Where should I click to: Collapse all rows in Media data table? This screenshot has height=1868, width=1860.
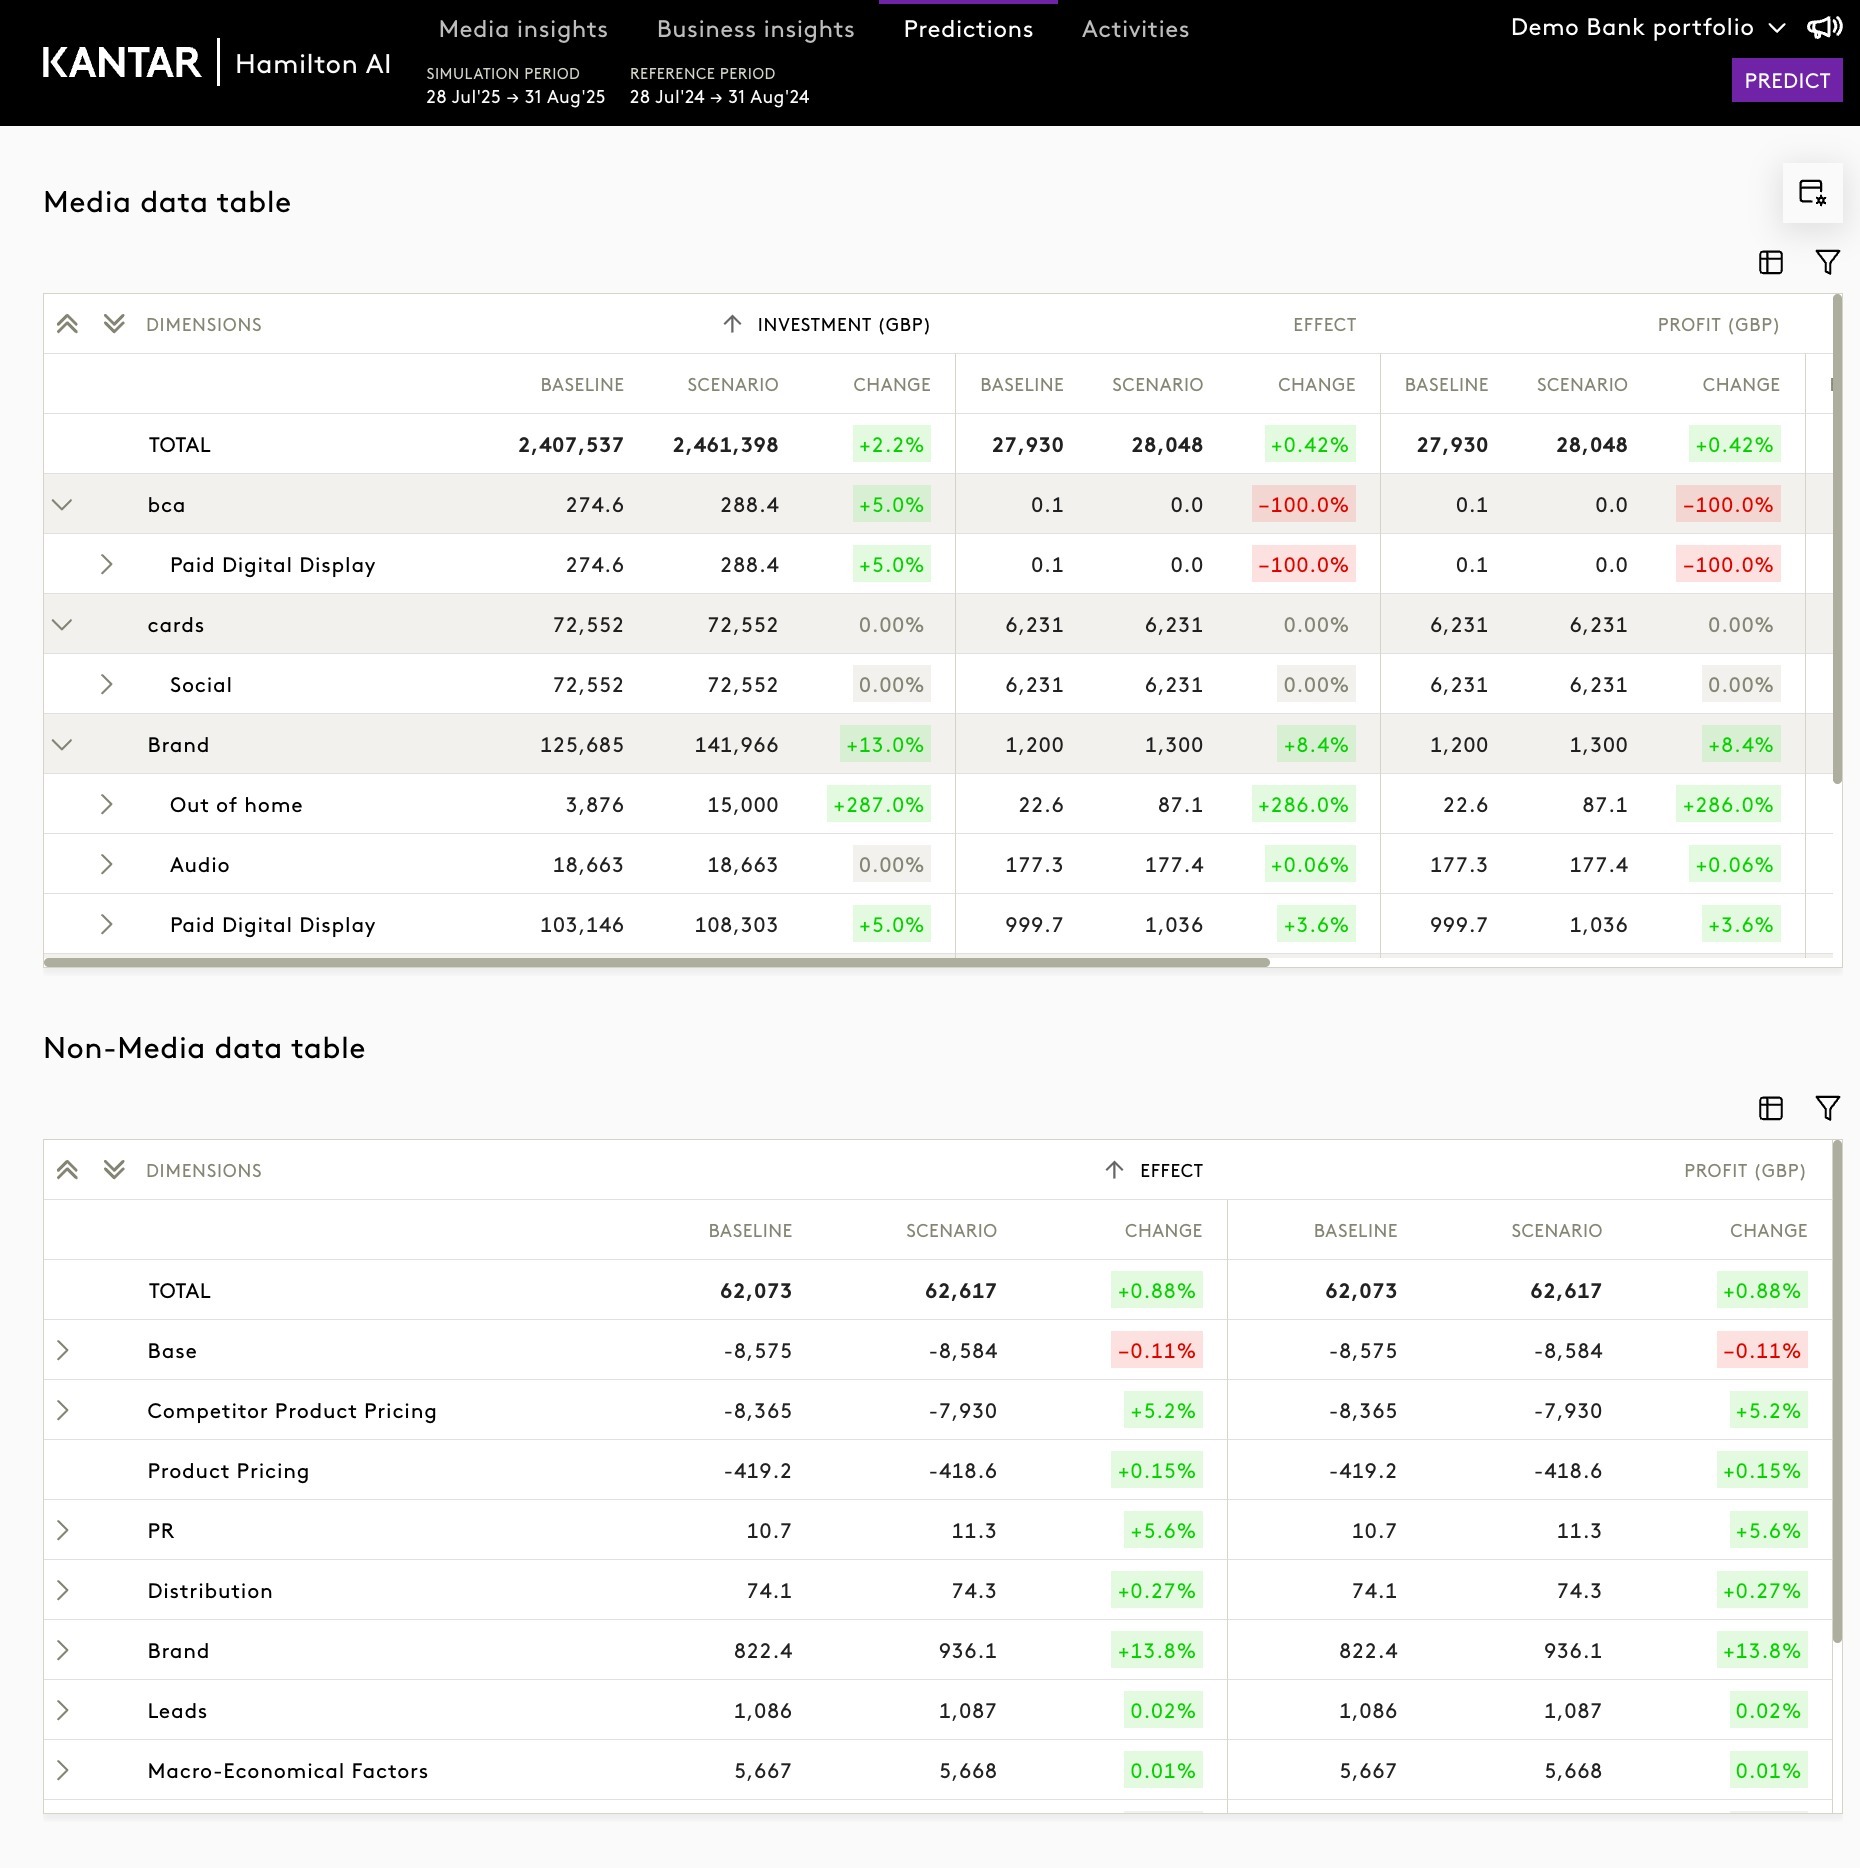[x=67, y=324]
